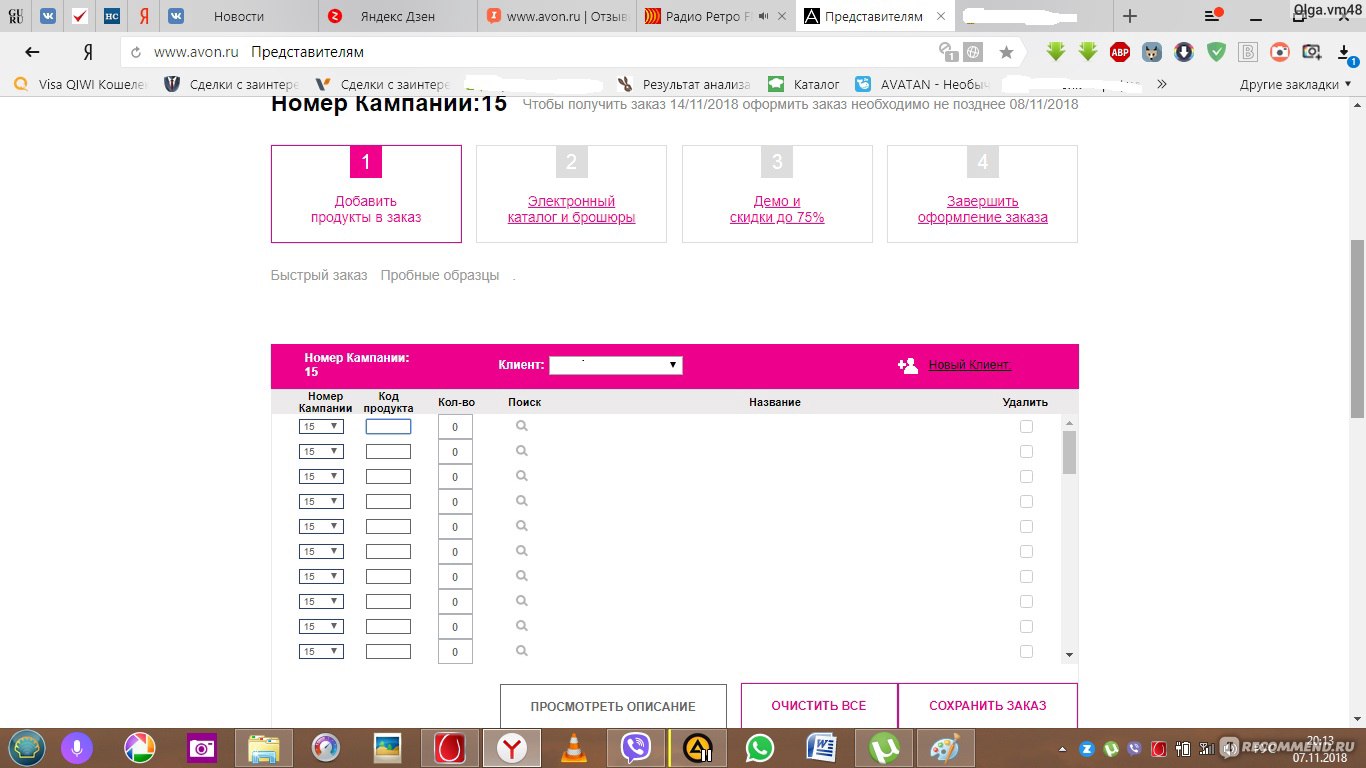Switch to the Новости browser tab
Screen dimensions: 1366x768
click(239, 16)
